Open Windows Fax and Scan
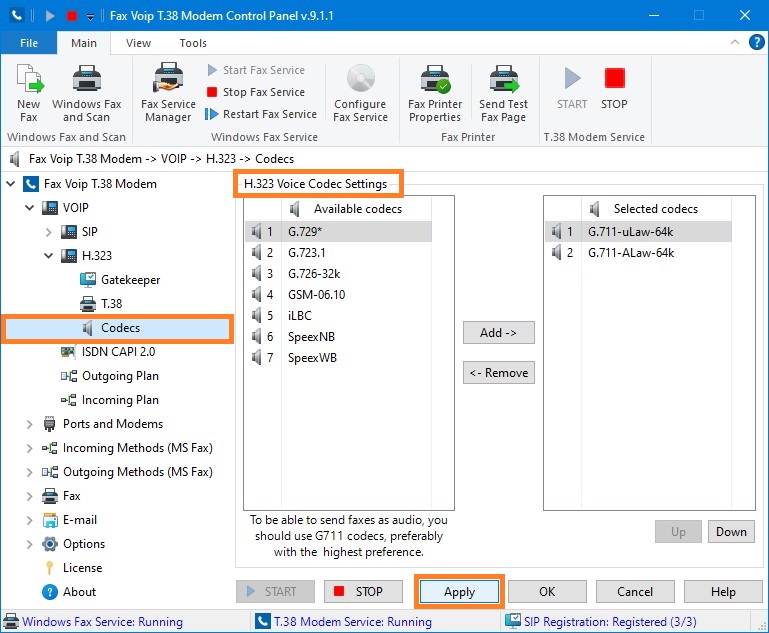This screenshot has height=633, width=769. [86, 93]
